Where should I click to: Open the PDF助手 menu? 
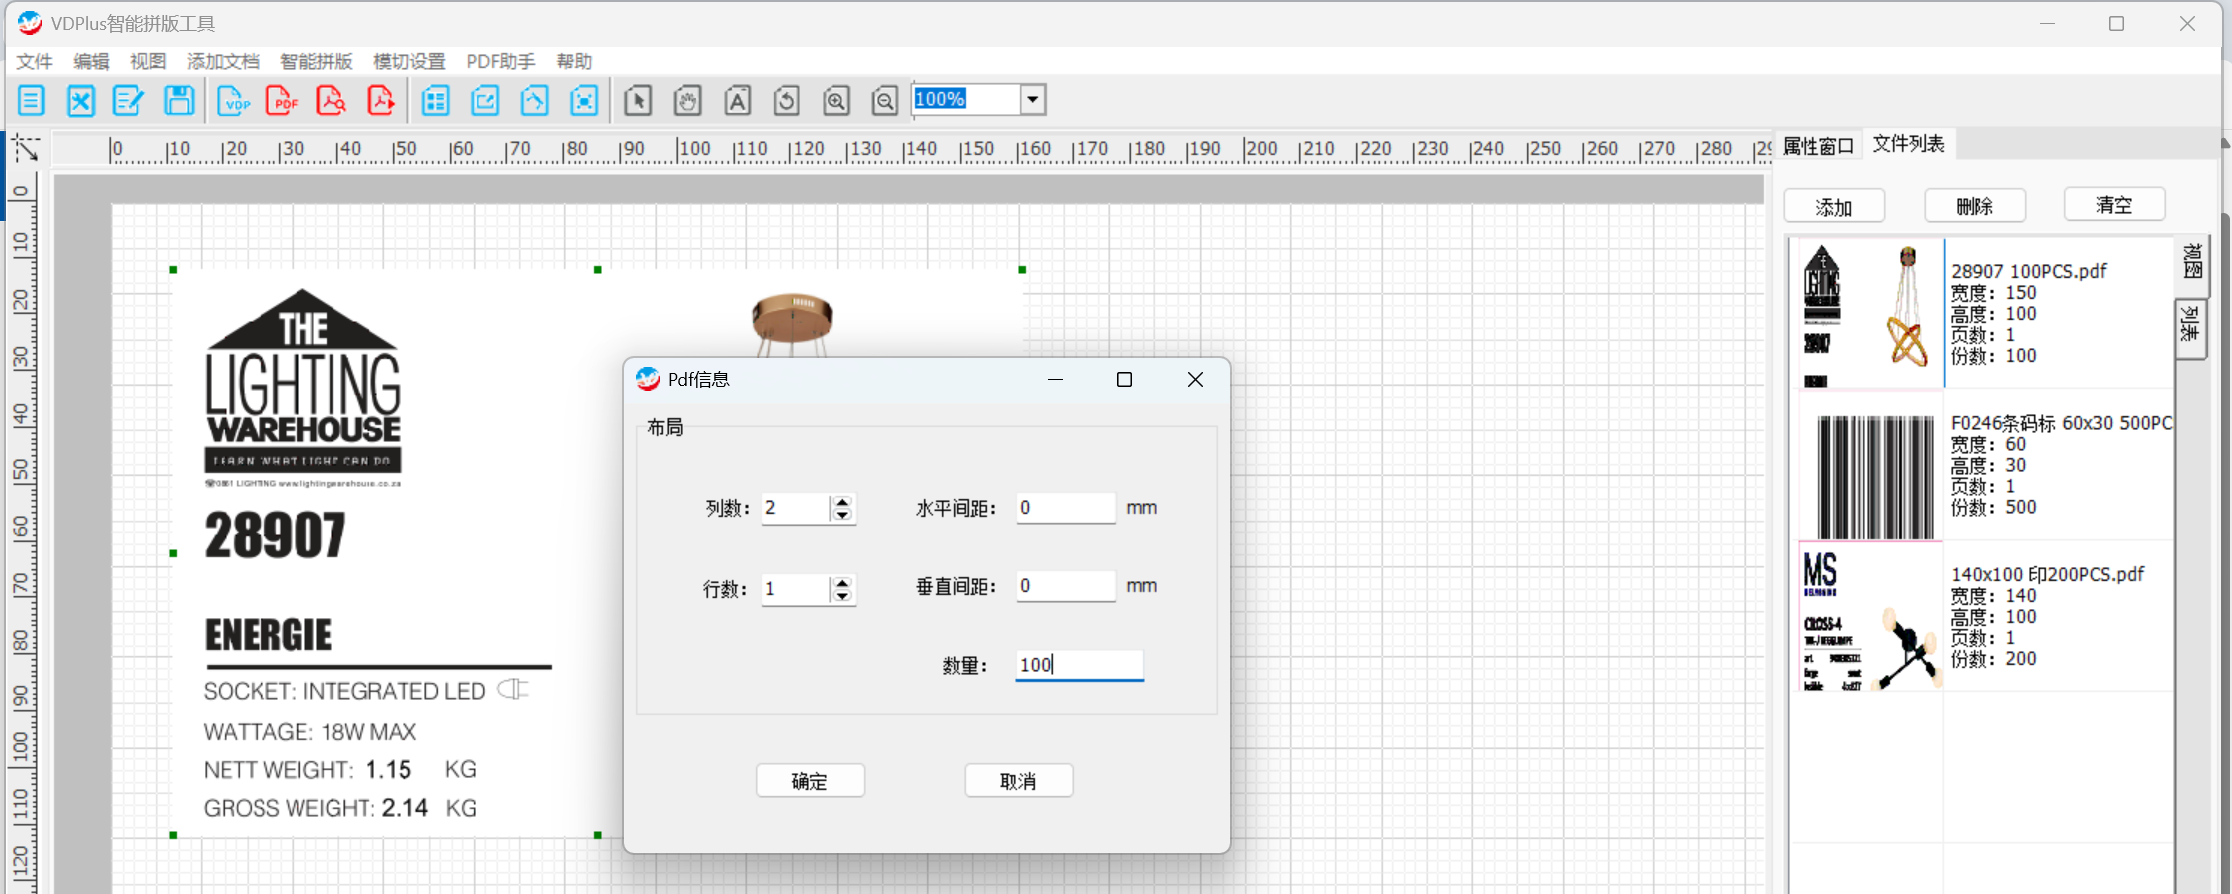coord(500,61)
